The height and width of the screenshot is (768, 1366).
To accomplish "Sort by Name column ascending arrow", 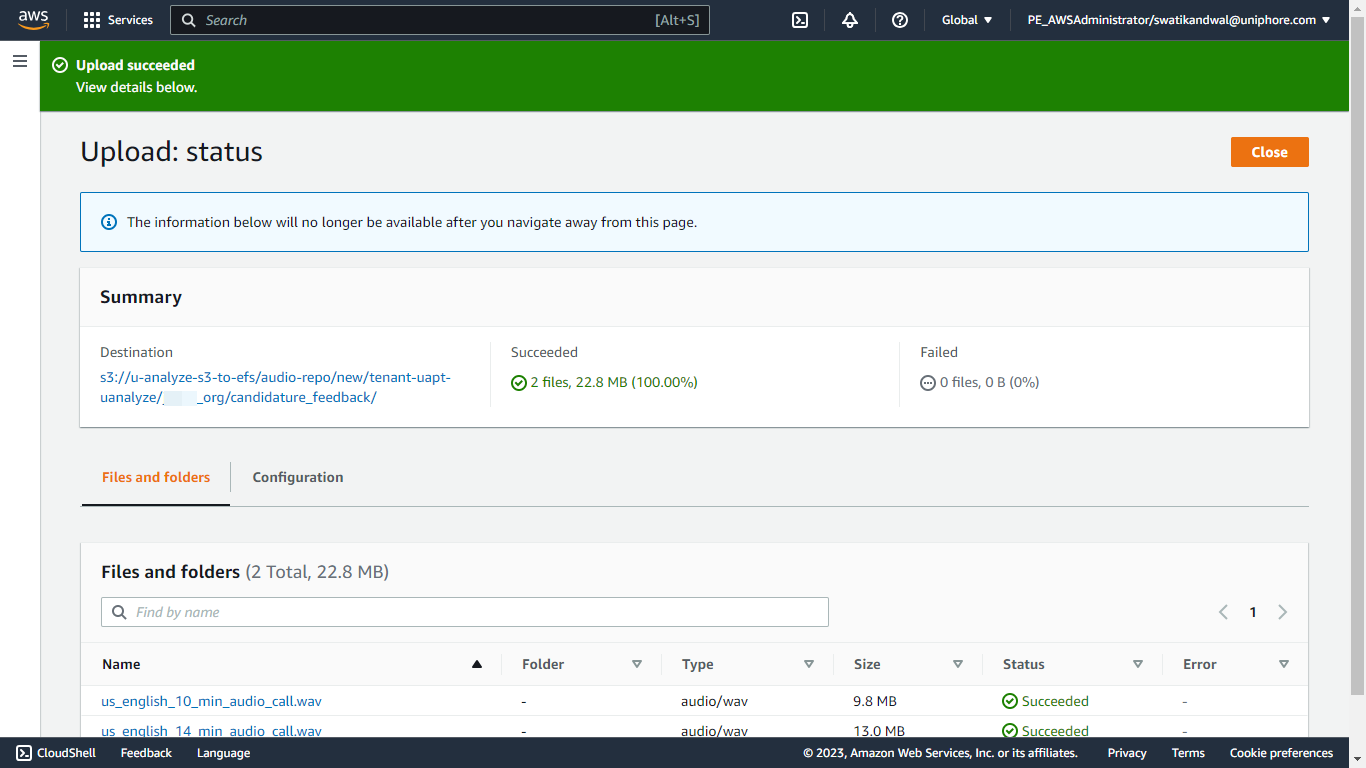I will (477, 664).
